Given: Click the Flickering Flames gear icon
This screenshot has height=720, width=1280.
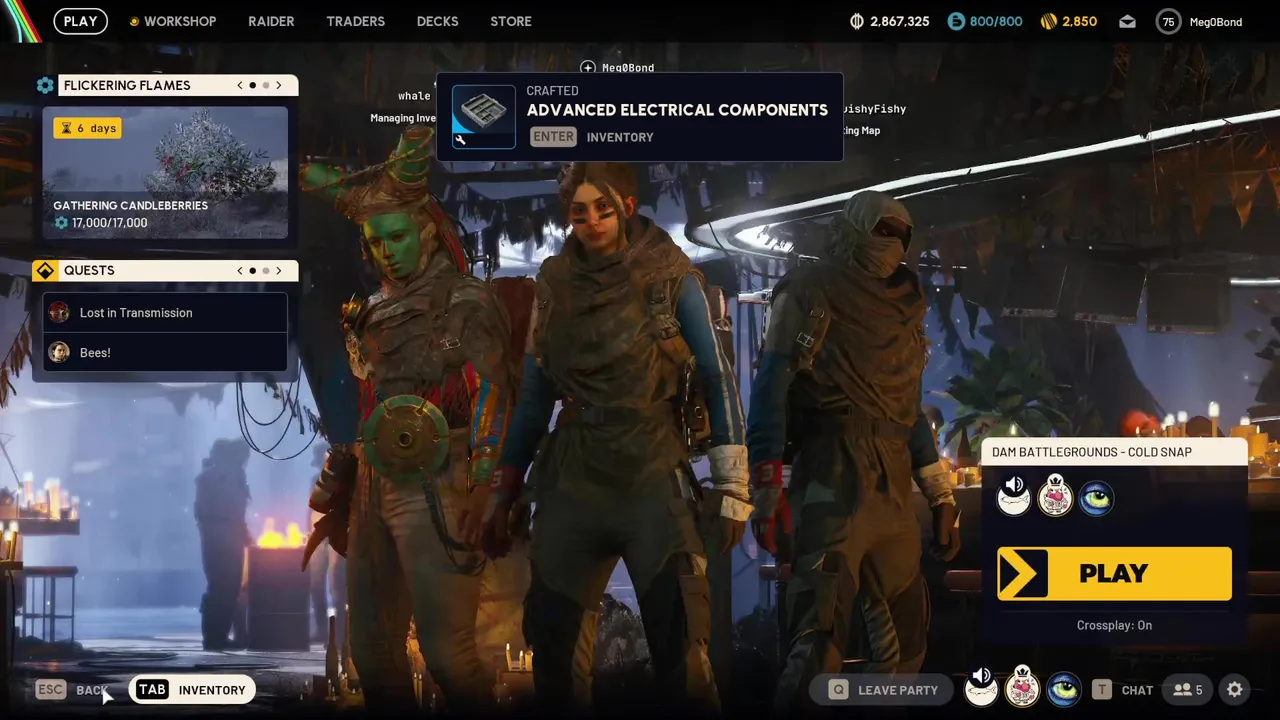Looking at the screenshot, I should point(45,85).
